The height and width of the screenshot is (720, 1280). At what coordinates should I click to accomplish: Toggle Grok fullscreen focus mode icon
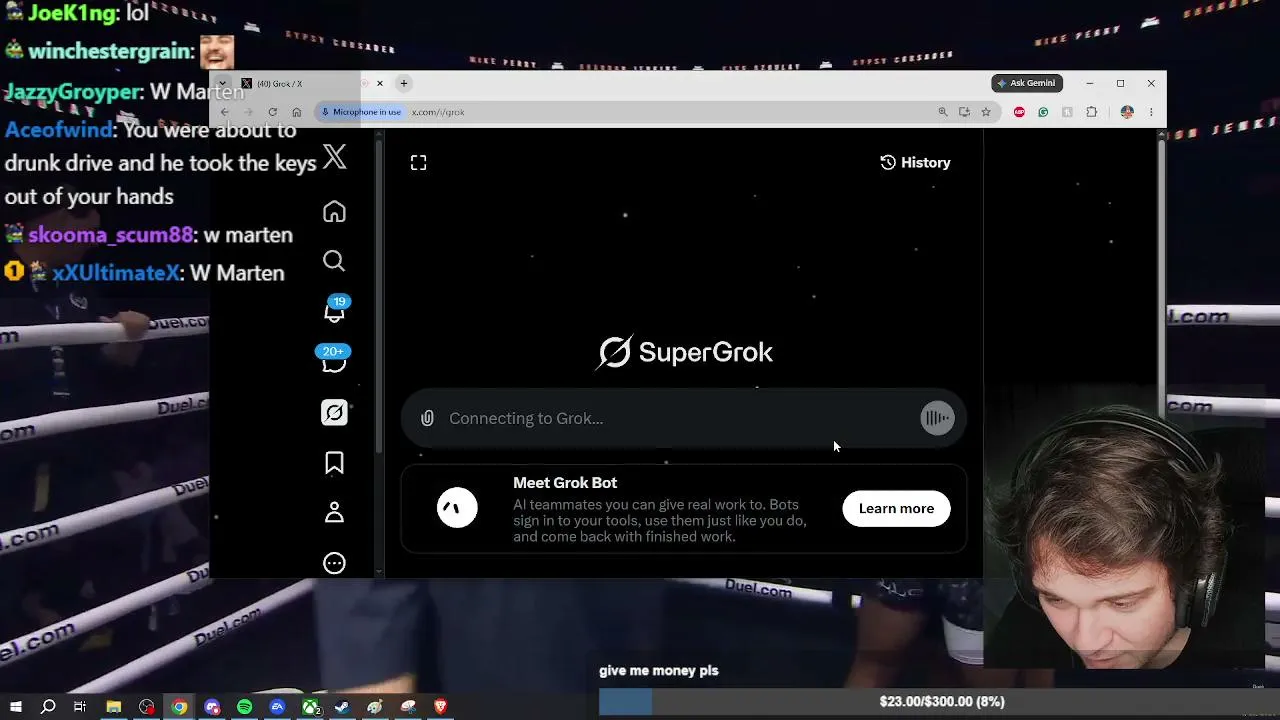(418, 162)
